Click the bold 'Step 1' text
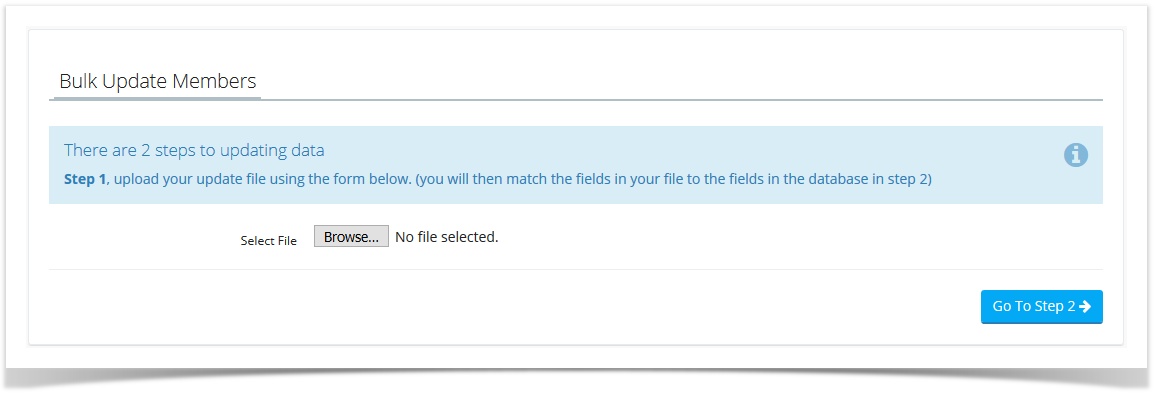Screen dimensions: 1161x397 point(85,179)
